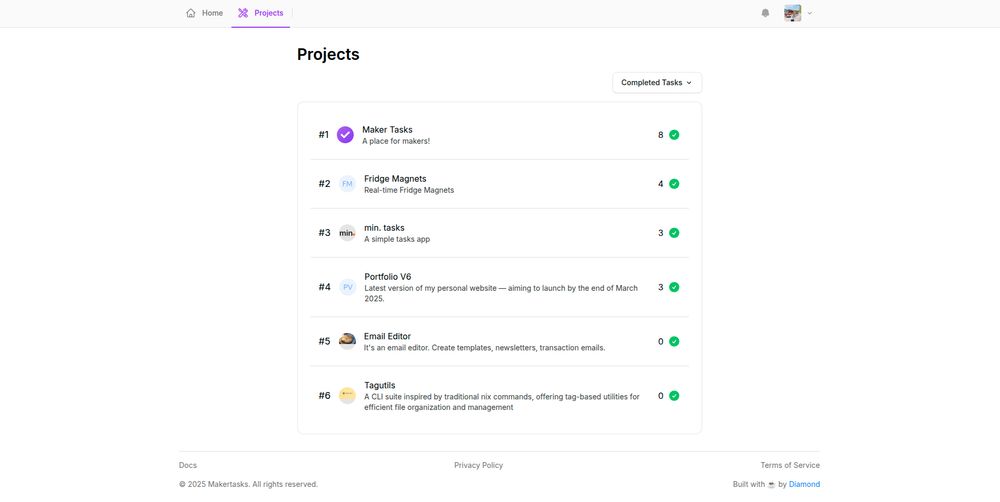This screenshot has height=502, width=1000.
Task: Visit the Diamond link in footer
Action: 804,484
